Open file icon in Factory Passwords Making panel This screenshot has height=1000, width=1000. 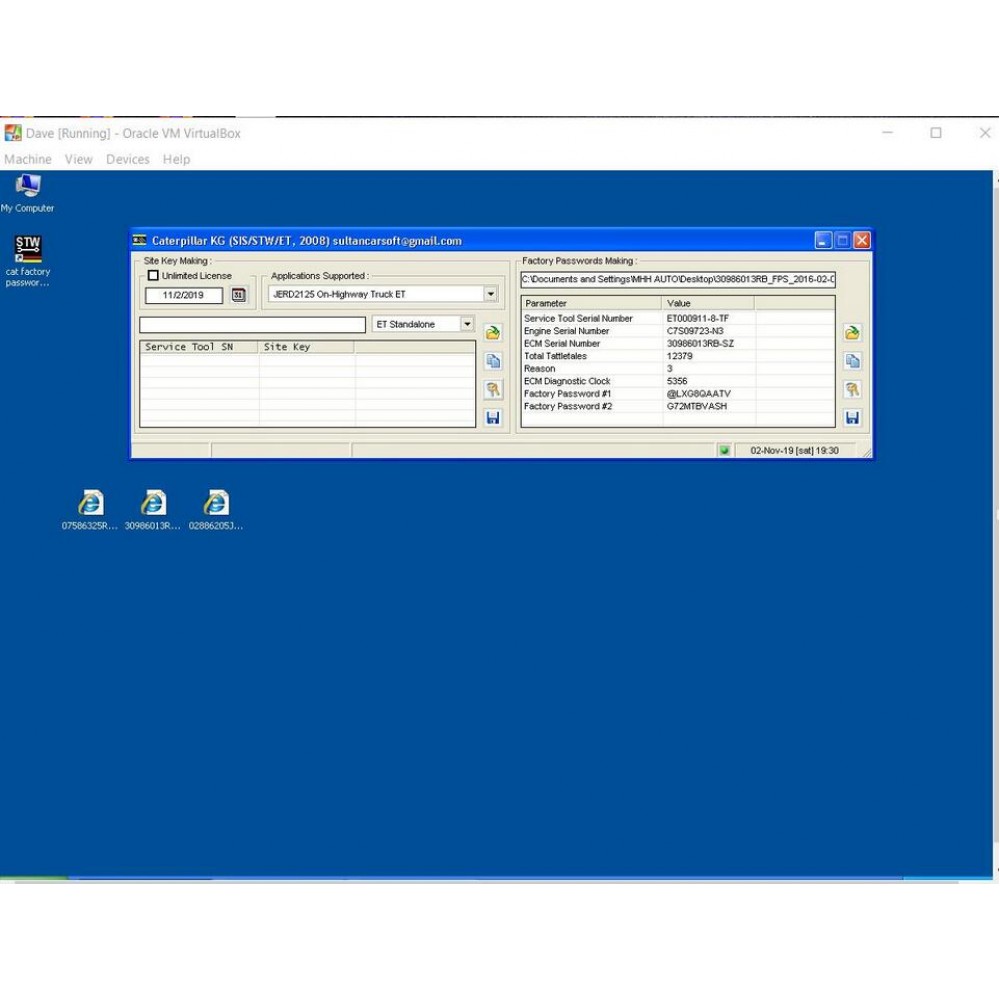pos(852,333)
